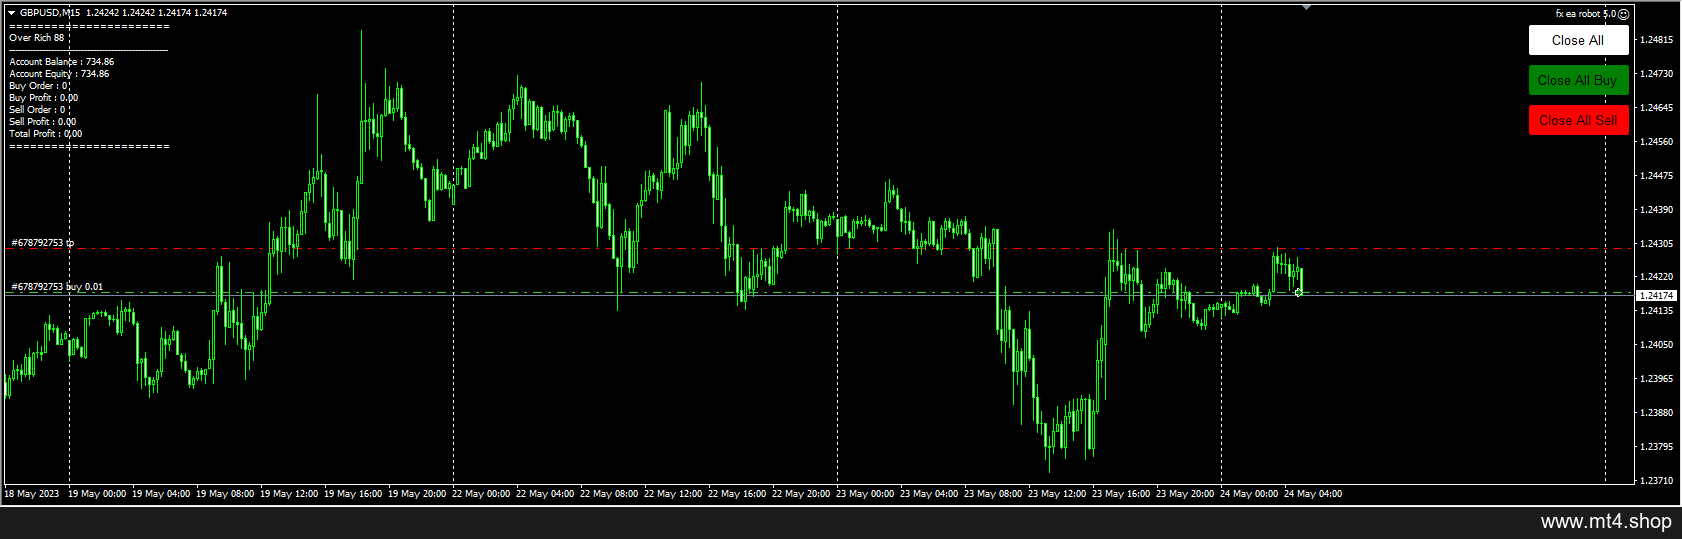Click the "Total Profit : 0.00" line
Screen dimensions: 1682x539
tap(45, 134)
